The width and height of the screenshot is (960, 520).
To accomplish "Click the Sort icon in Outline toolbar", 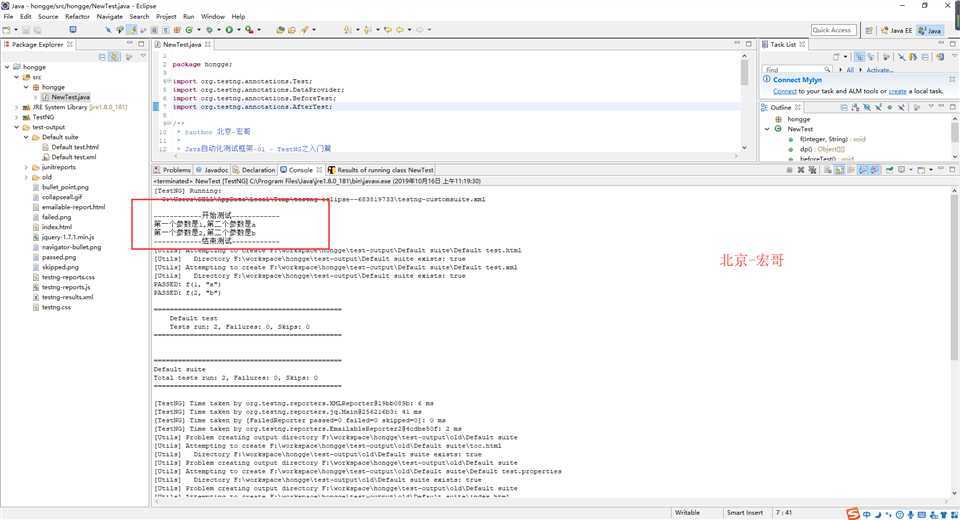I will tap(855, 107).
